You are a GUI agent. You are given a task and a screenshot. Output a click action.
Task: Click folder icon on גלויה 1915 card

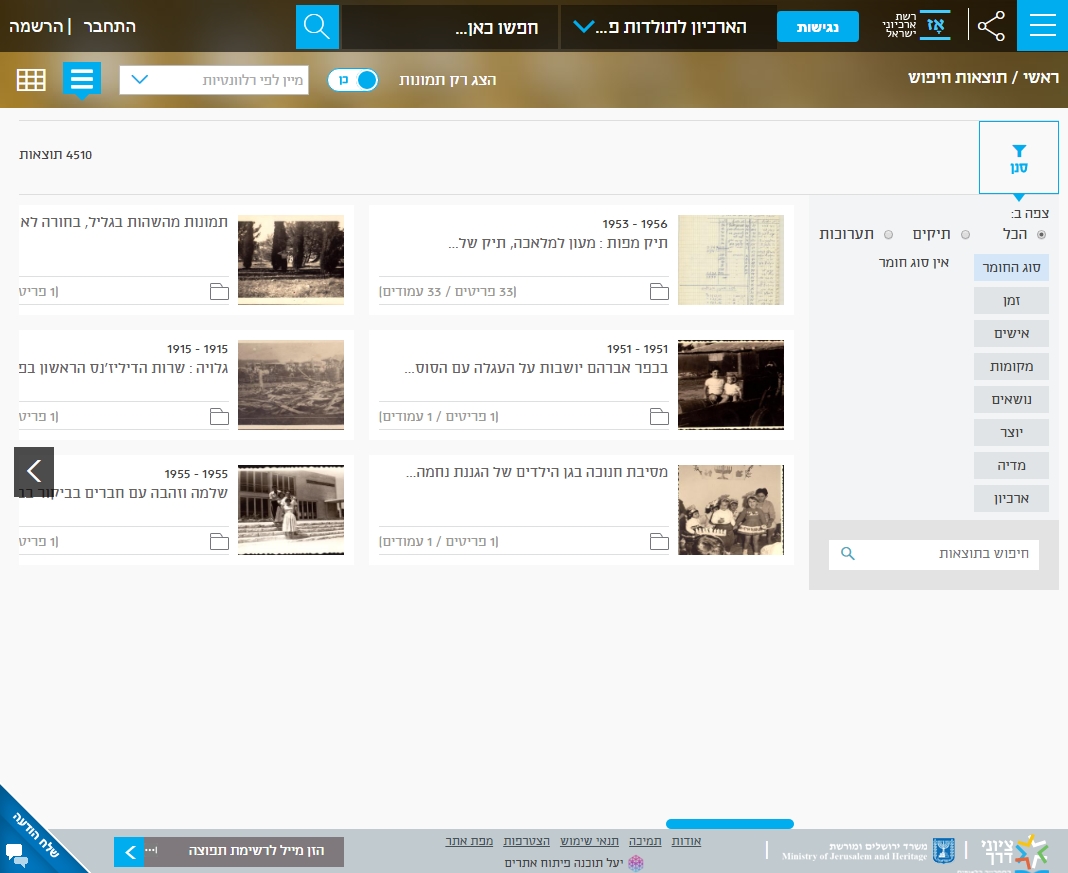point(219,416)
